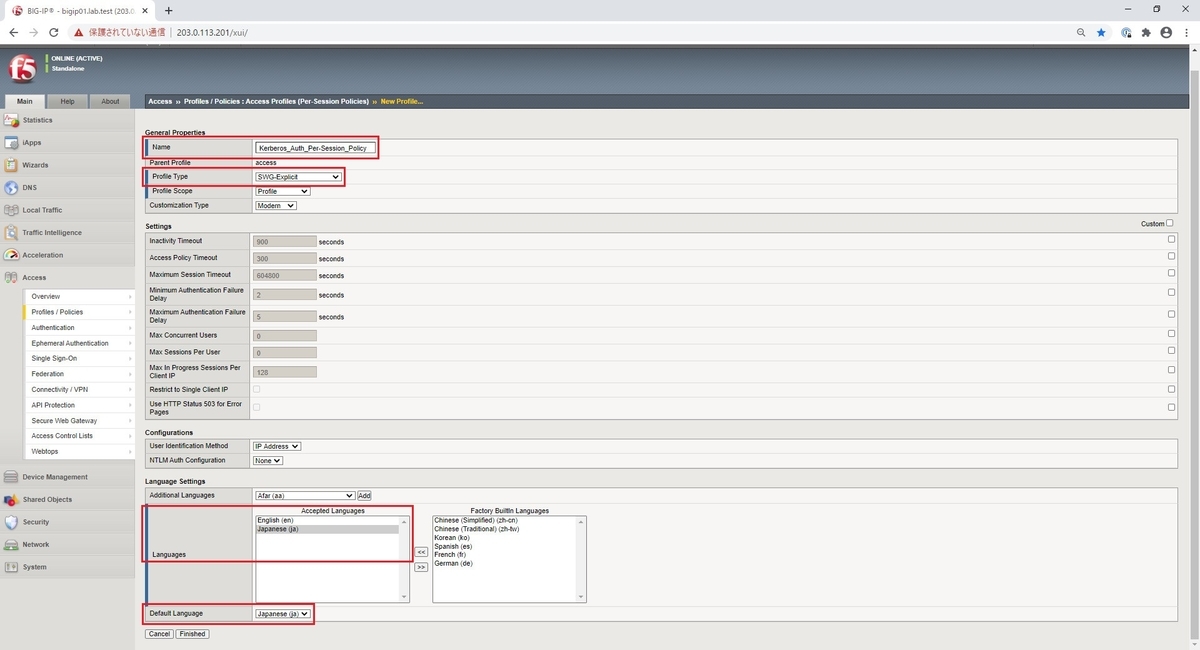Open the Wizards section icon
1200x650 pixels.
pos(11,165)
